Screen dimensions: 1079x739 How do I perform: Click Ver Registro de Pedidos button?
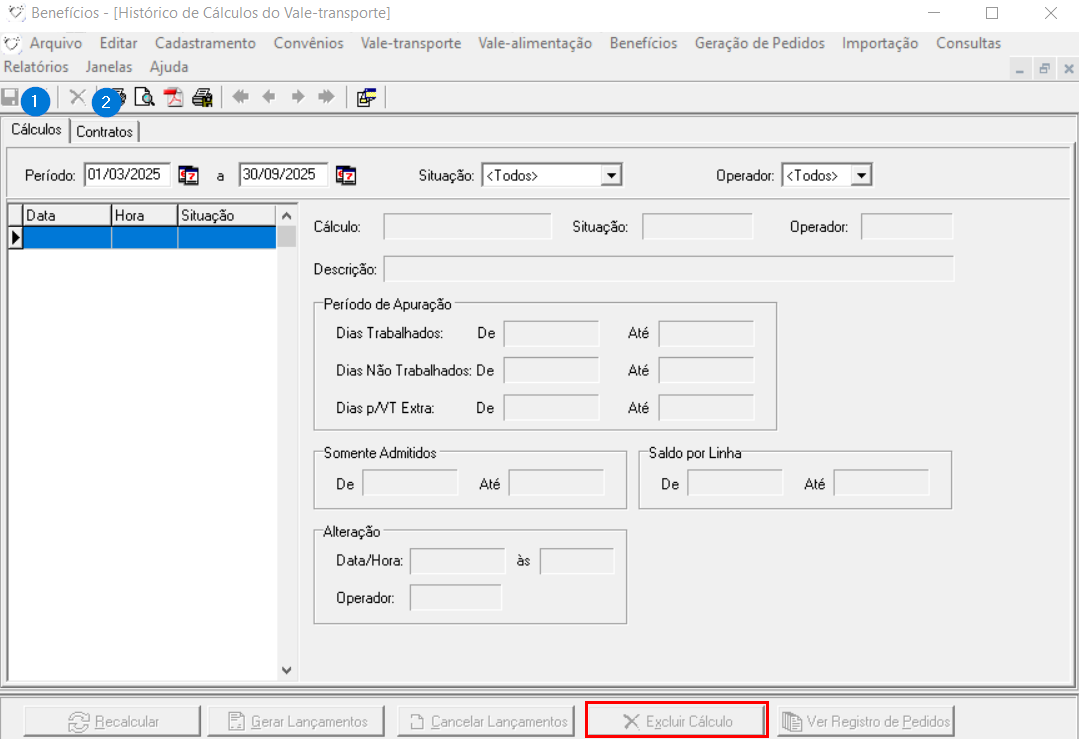tap(866, 721)
